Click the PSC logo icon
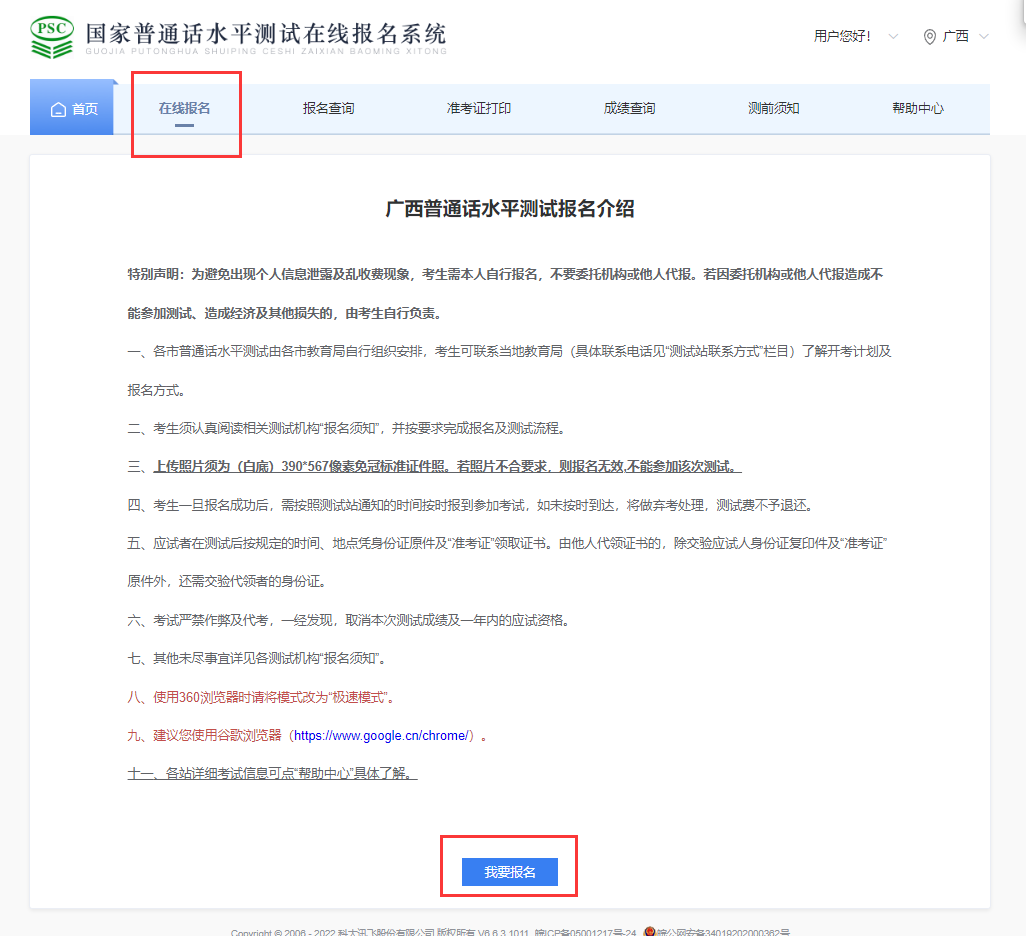This screenshot has height=936, width=1026. point(52,35)
